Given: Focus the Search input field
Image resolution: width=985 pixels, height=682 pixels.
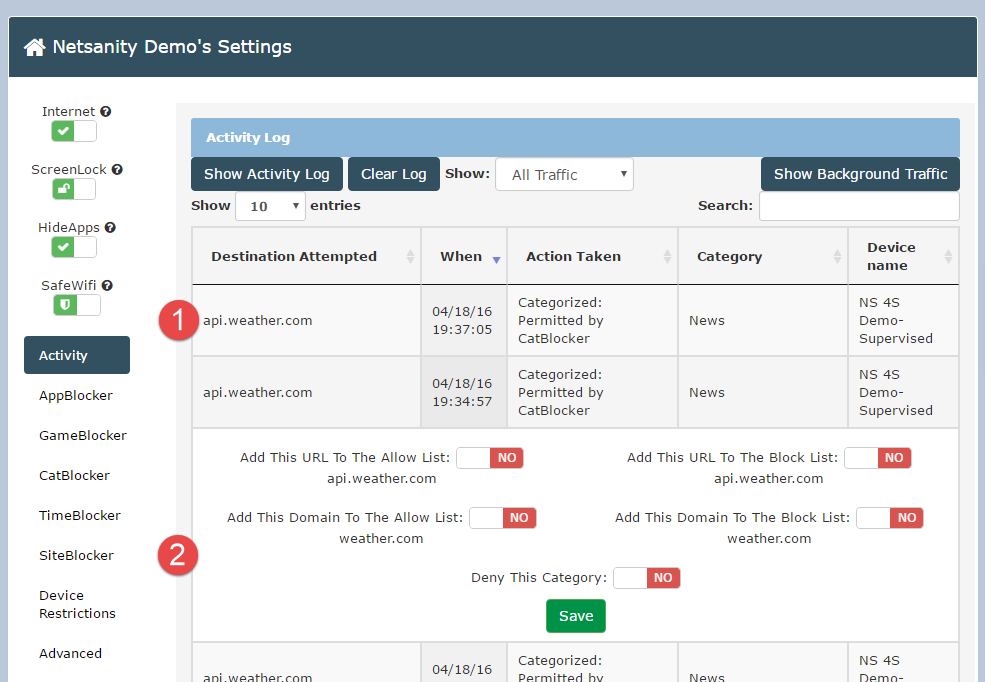Looking at the screenshot, I should click(x=859, y=206).
